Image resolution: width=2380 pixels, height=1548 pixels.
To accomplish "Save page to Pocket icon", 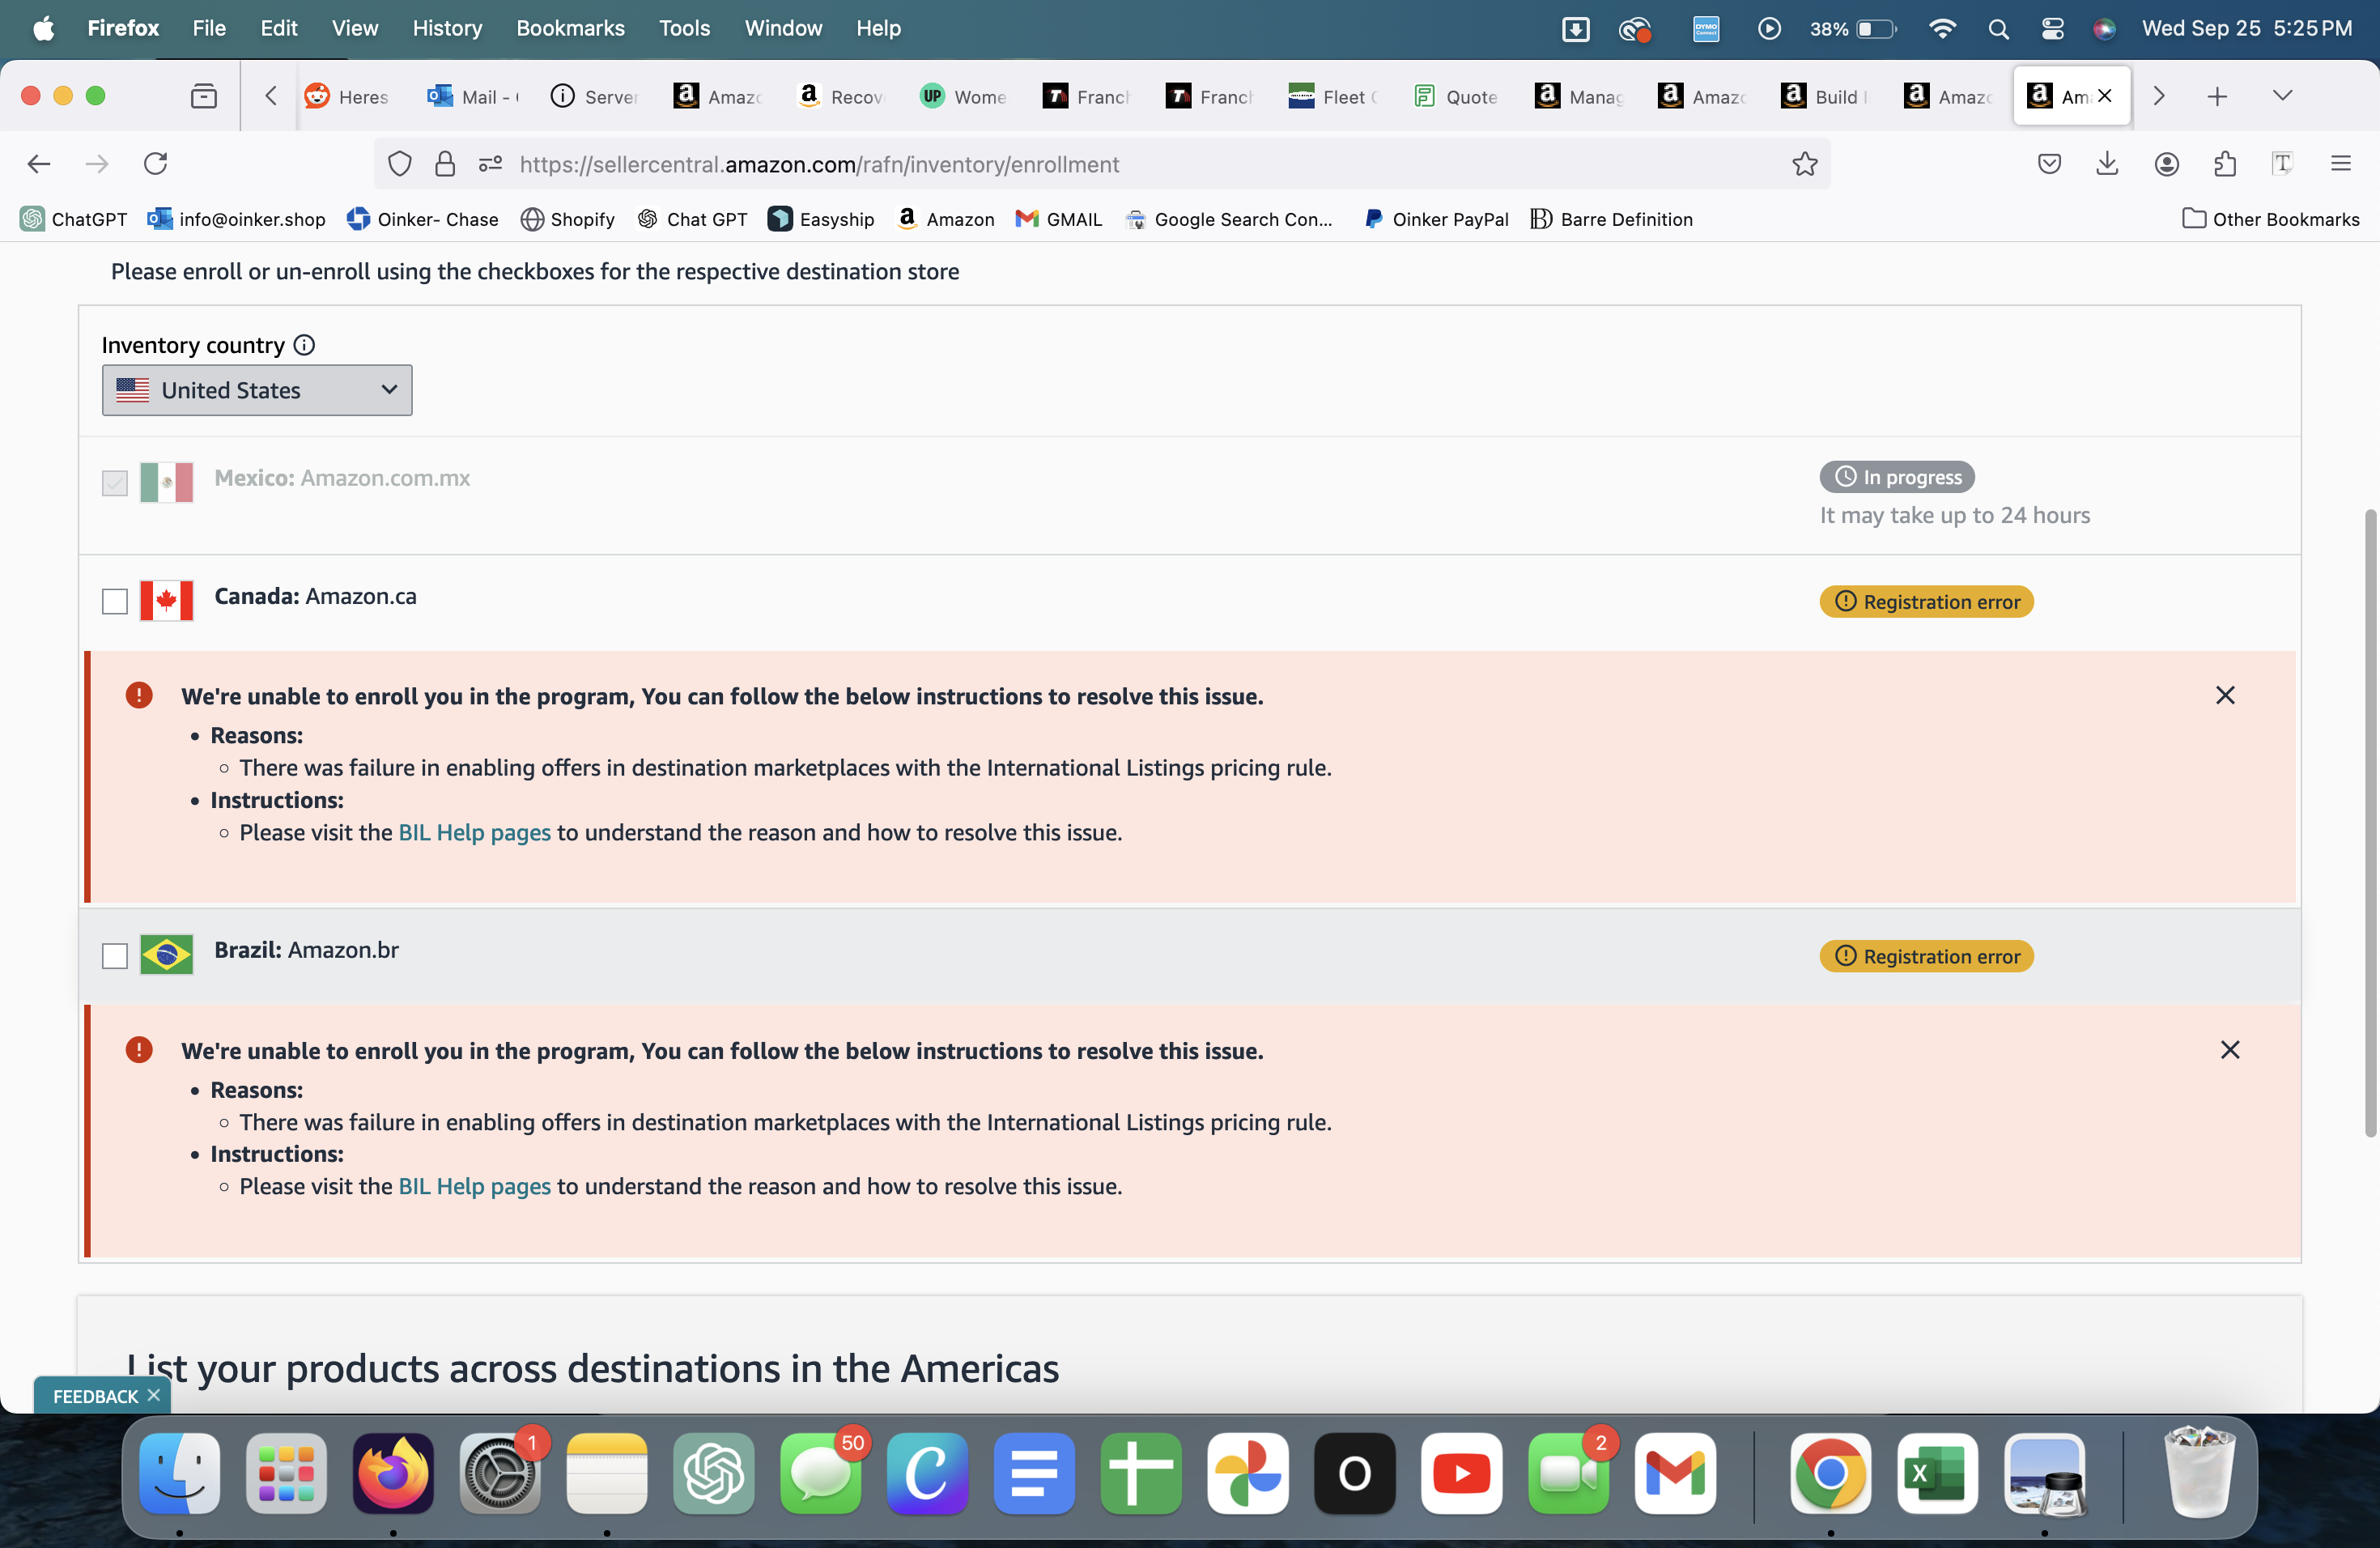I will pyautogui.click(x=2049, y=164).
